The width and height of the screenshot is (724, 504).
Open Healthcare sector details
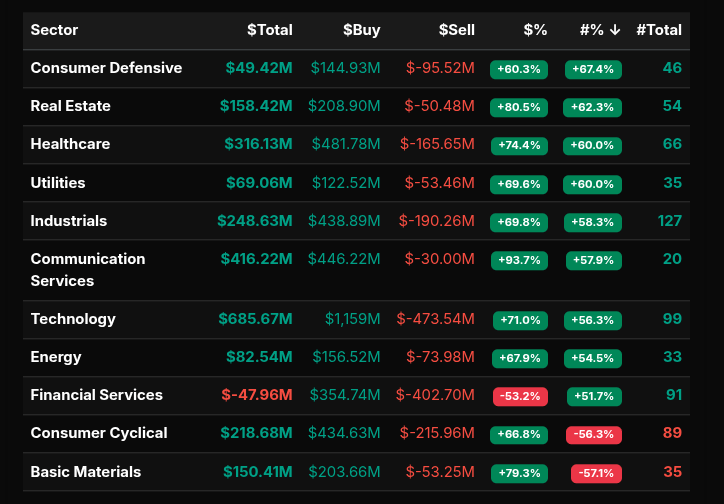[70, 144]
